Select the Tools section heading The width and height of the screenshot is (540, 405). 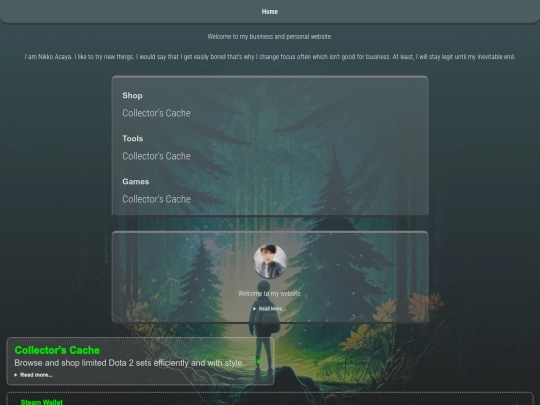click(133, 138)
